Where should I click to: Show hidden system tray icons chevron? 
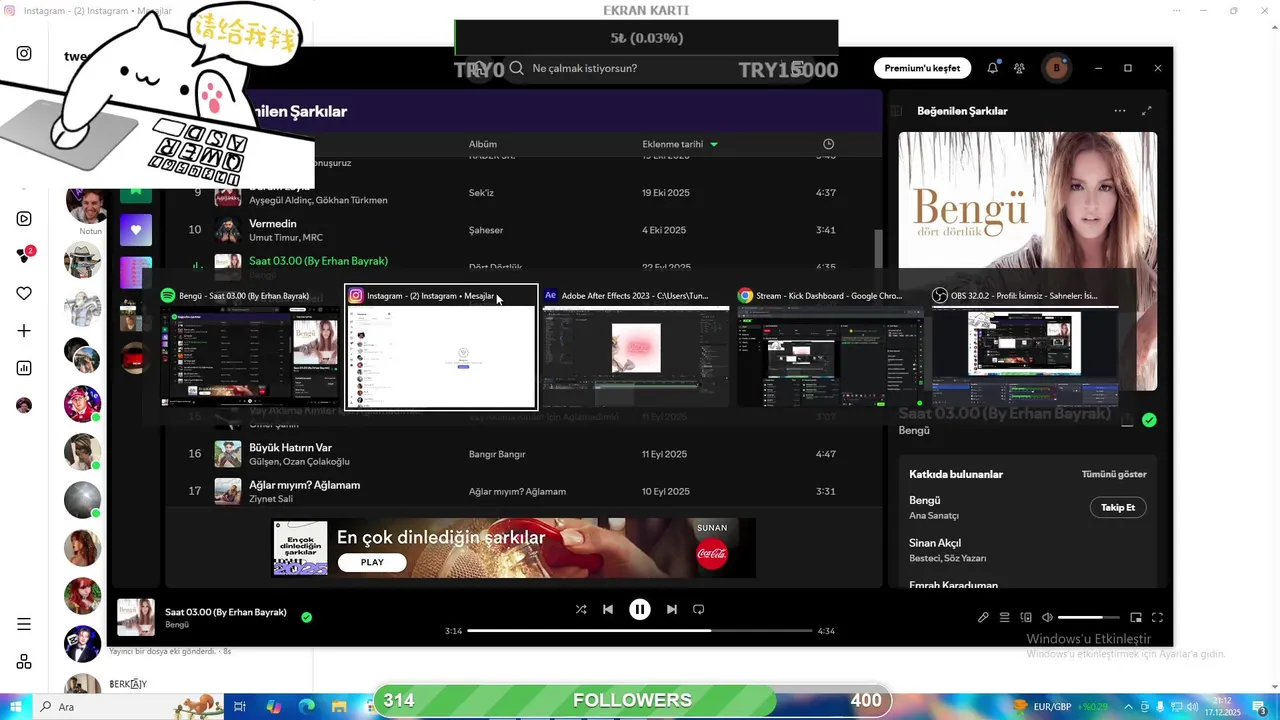pos(1129,707)
